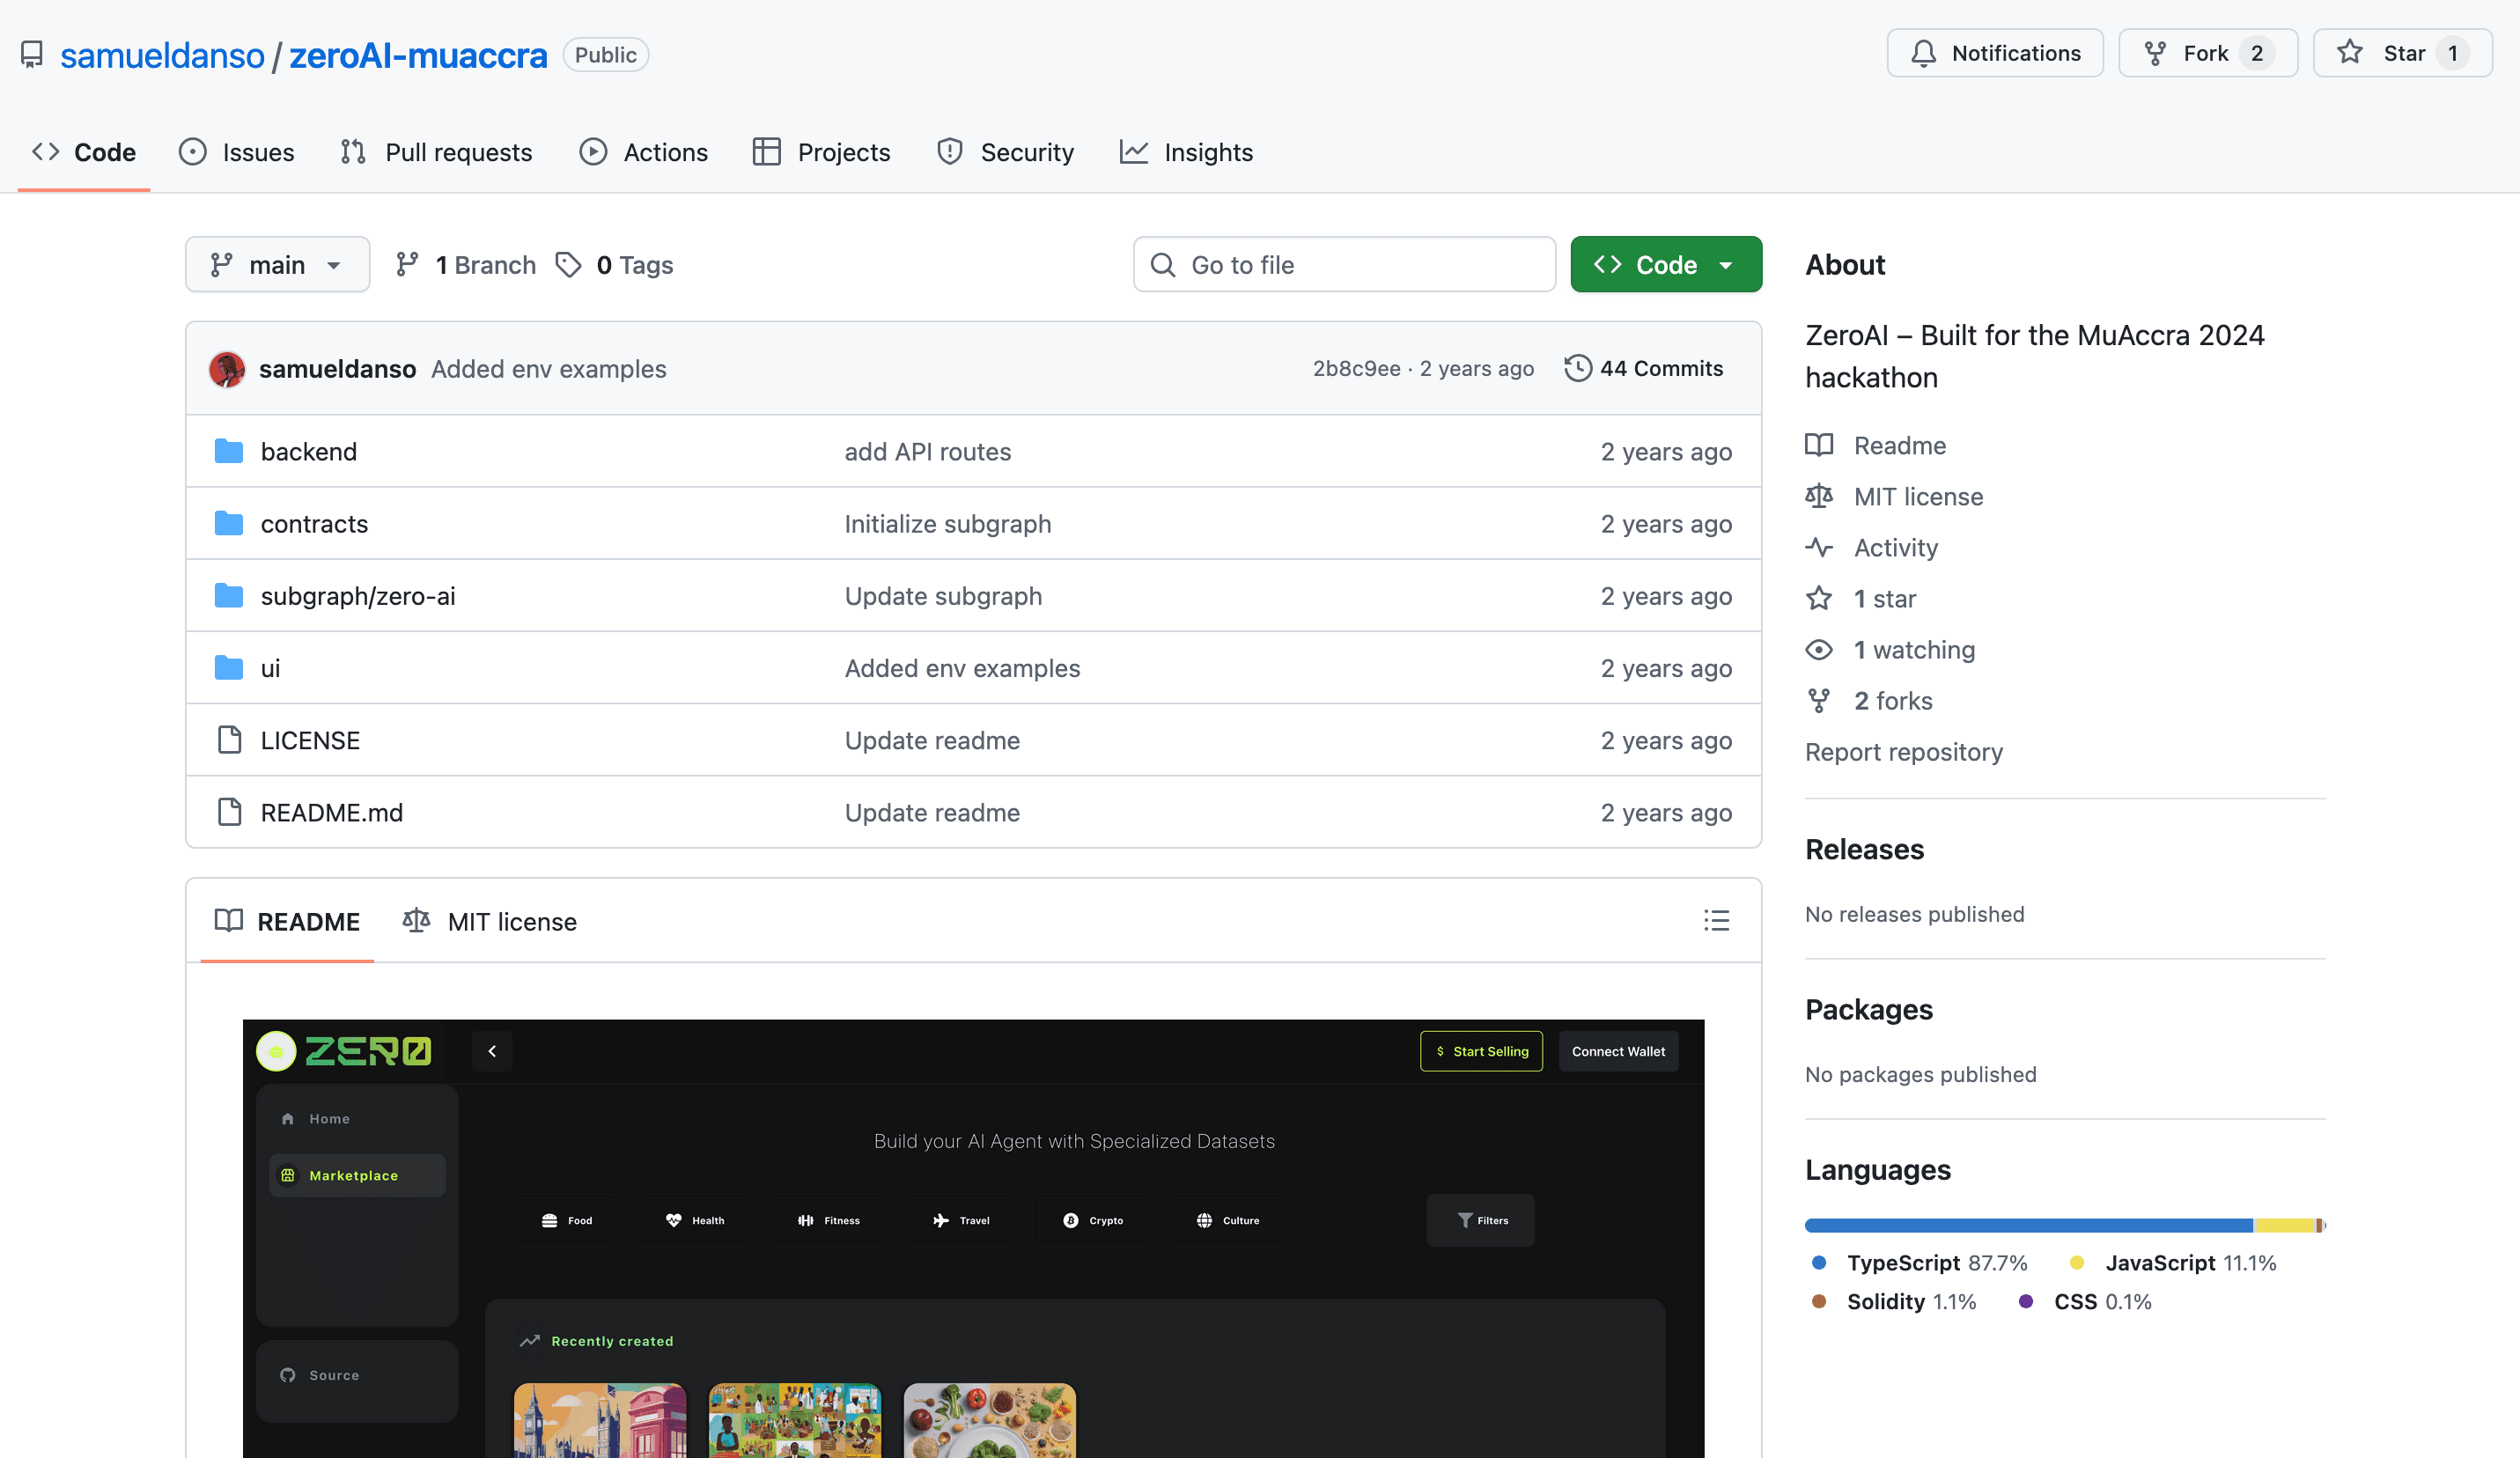Click the commit history clock icon
2520x1458 pixels.
pyautogui.click(x=1577, y=368)
